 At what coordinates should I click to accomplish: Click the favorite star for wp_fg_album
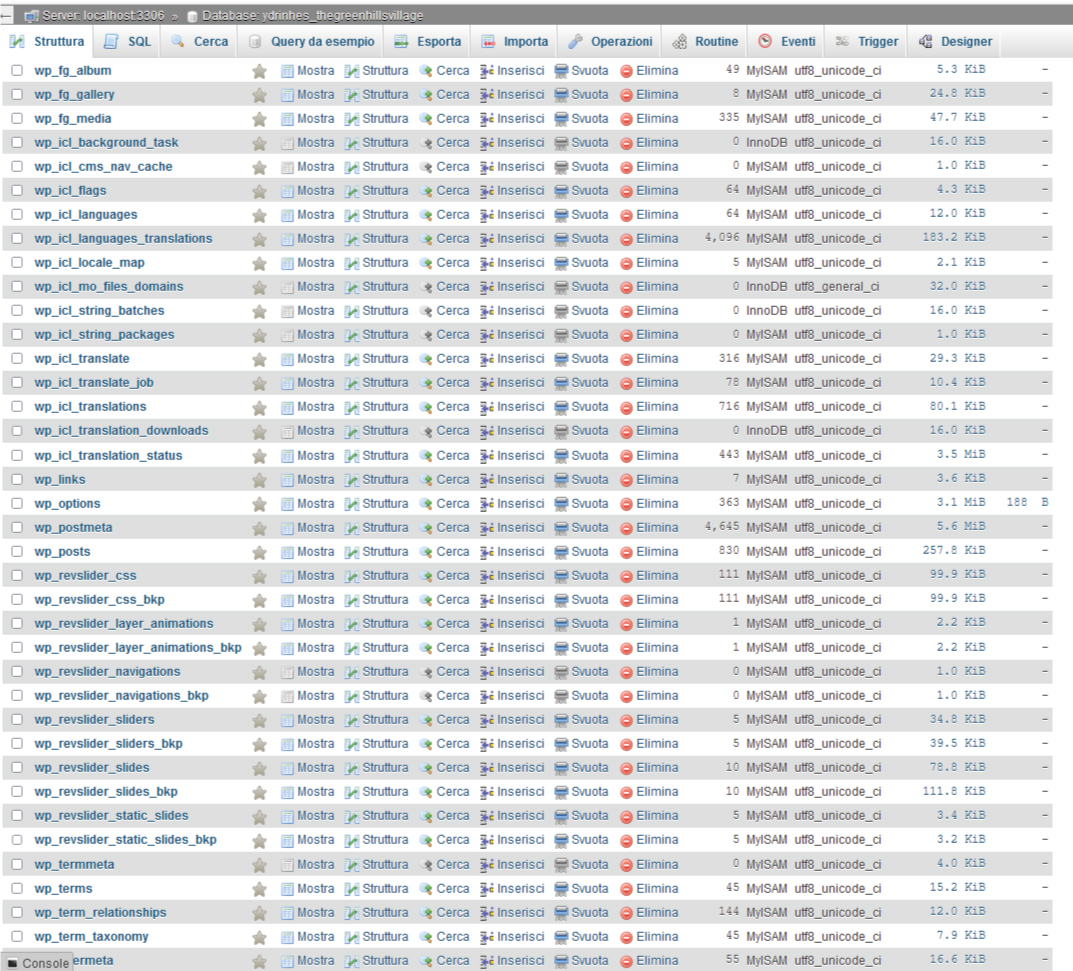(x=259, y=71)
